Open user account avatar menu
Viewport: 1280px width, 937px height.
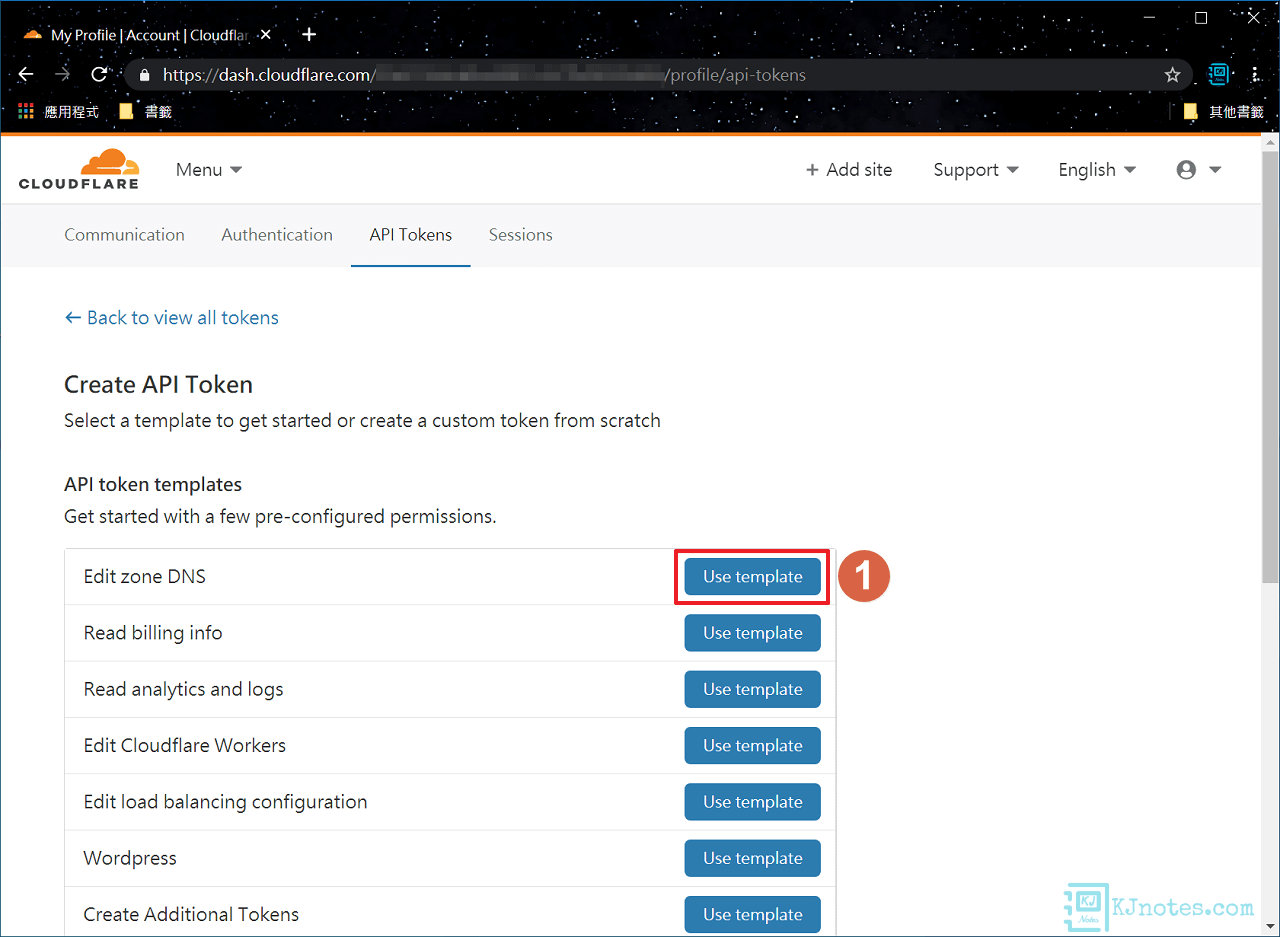(1199, 170)
